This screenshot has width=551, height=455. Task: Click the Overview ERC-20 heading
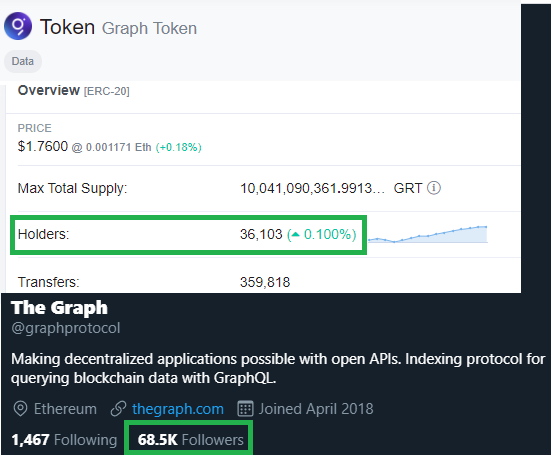tap(73, 91)
